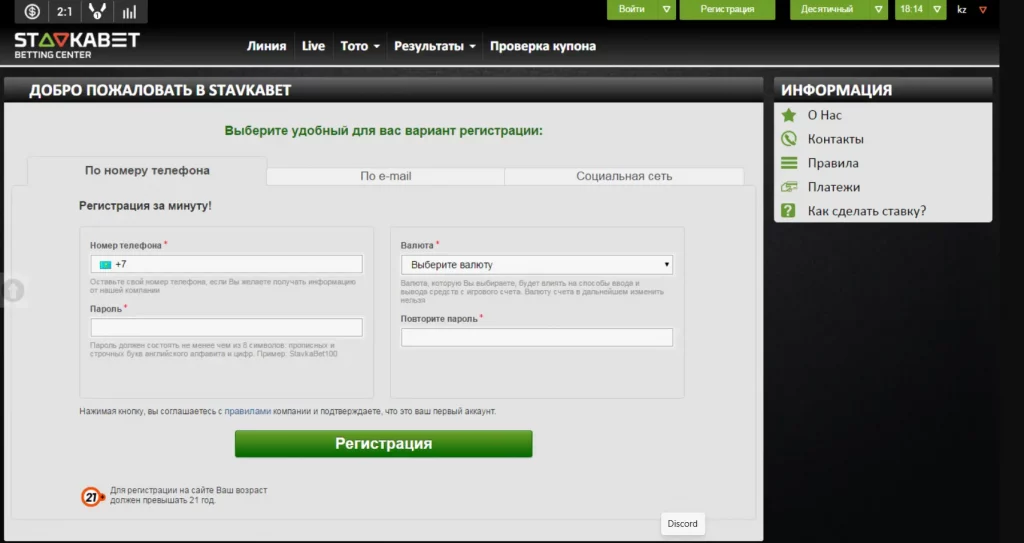The width and height of the screenshot is (1024, 543).
Task: Click the Регистрация button in top bar
Action: (727, 9)
